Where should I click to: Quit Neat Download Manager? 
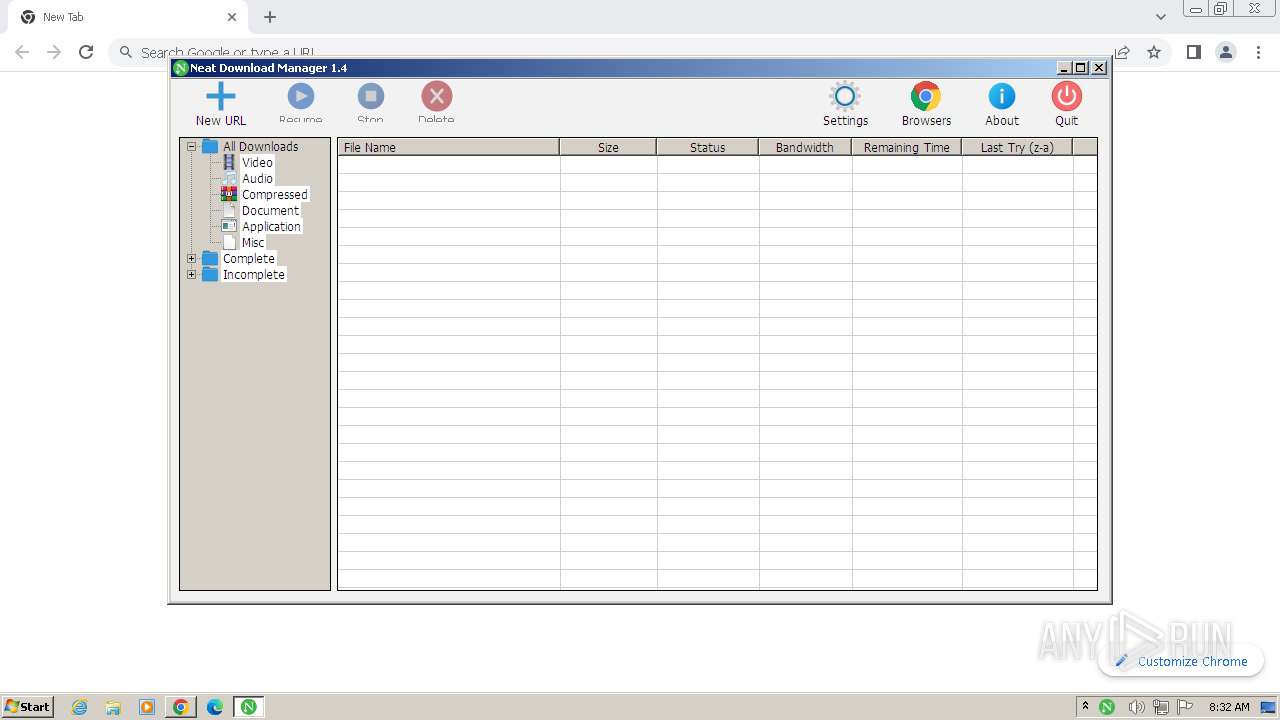1066,105
